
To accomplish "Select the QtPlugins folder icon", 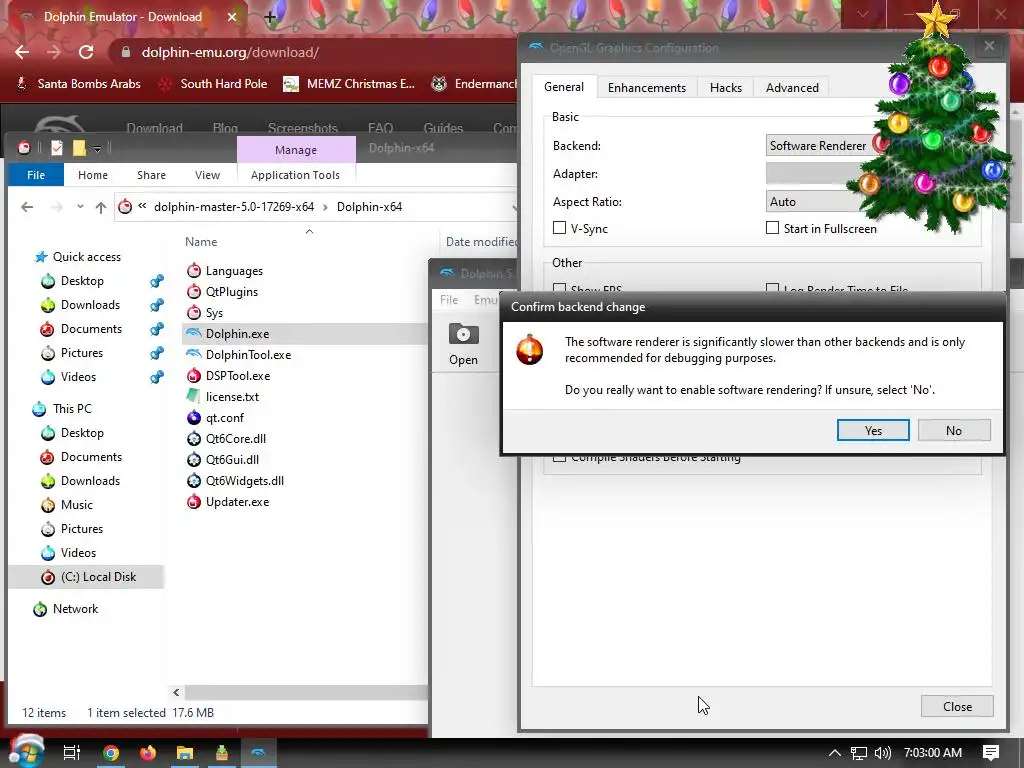I will 194,292.
